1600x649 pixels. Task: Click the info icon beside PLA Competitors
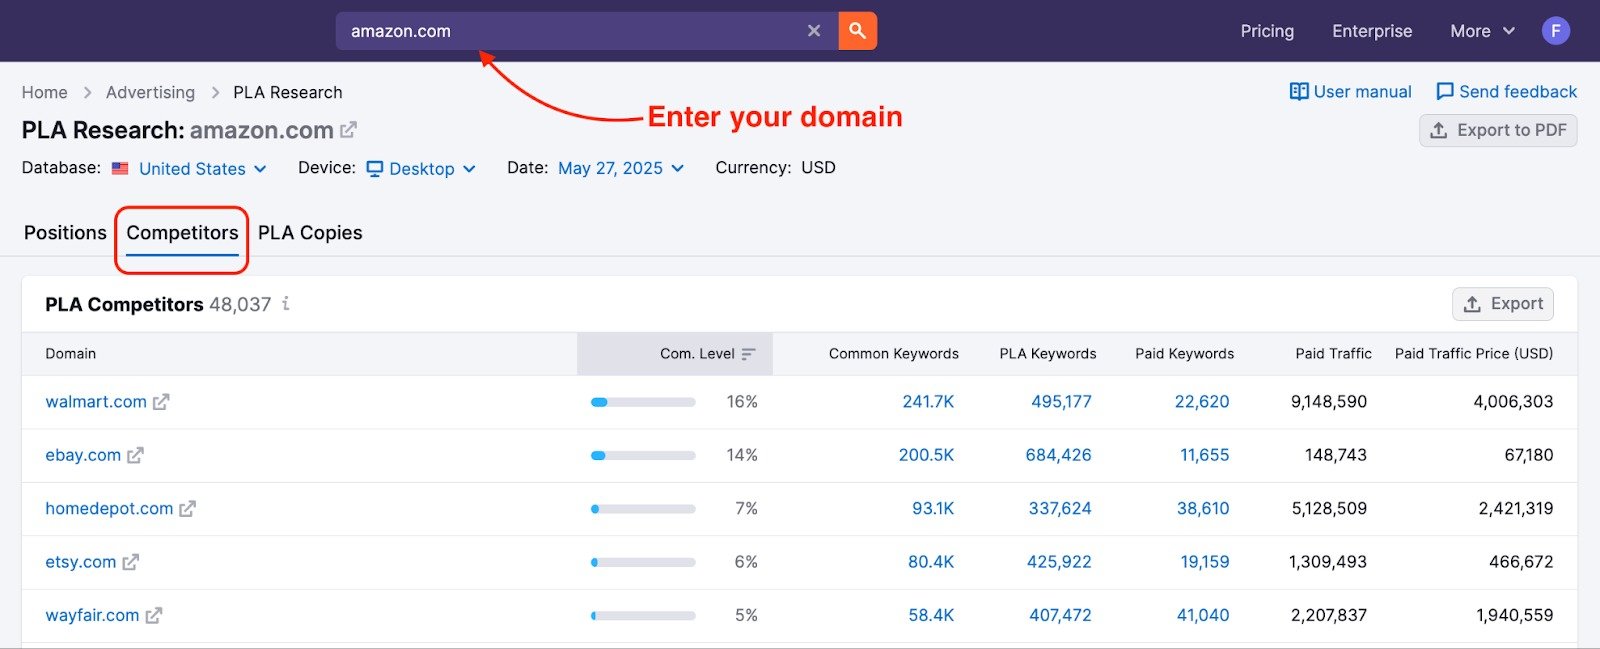[286, 304]
